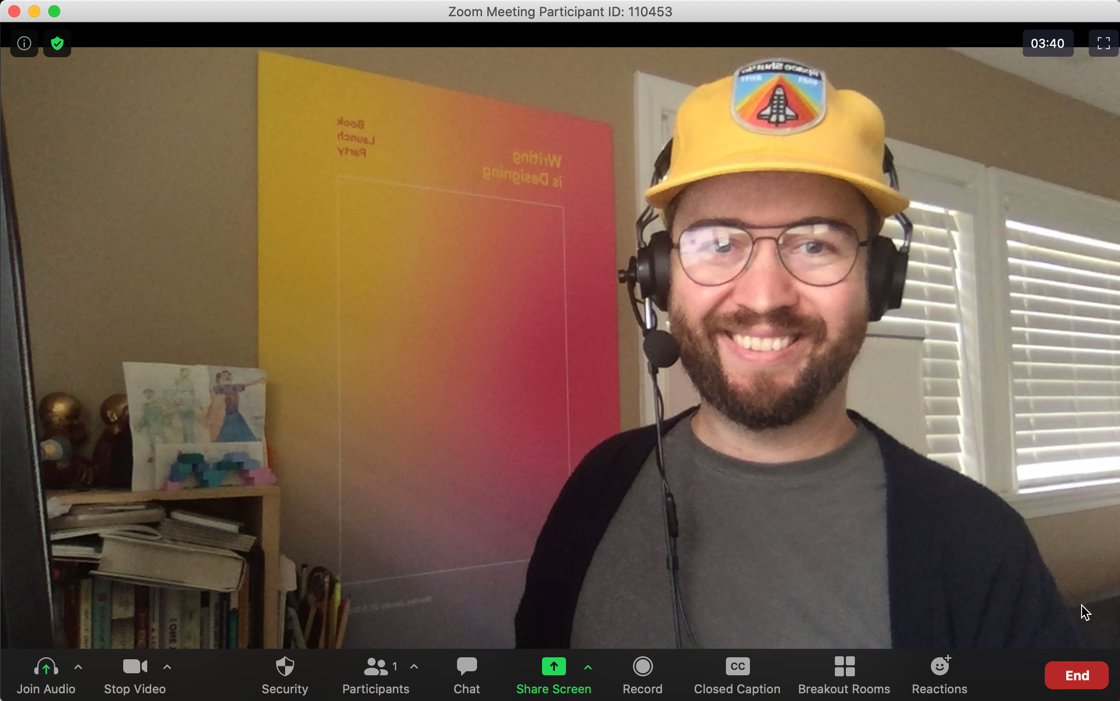This screenshot has height=701, width=1120.
Task: Enable Closed Caption with the CC icon
Action: pyautogui.click(x=737, y=675)
